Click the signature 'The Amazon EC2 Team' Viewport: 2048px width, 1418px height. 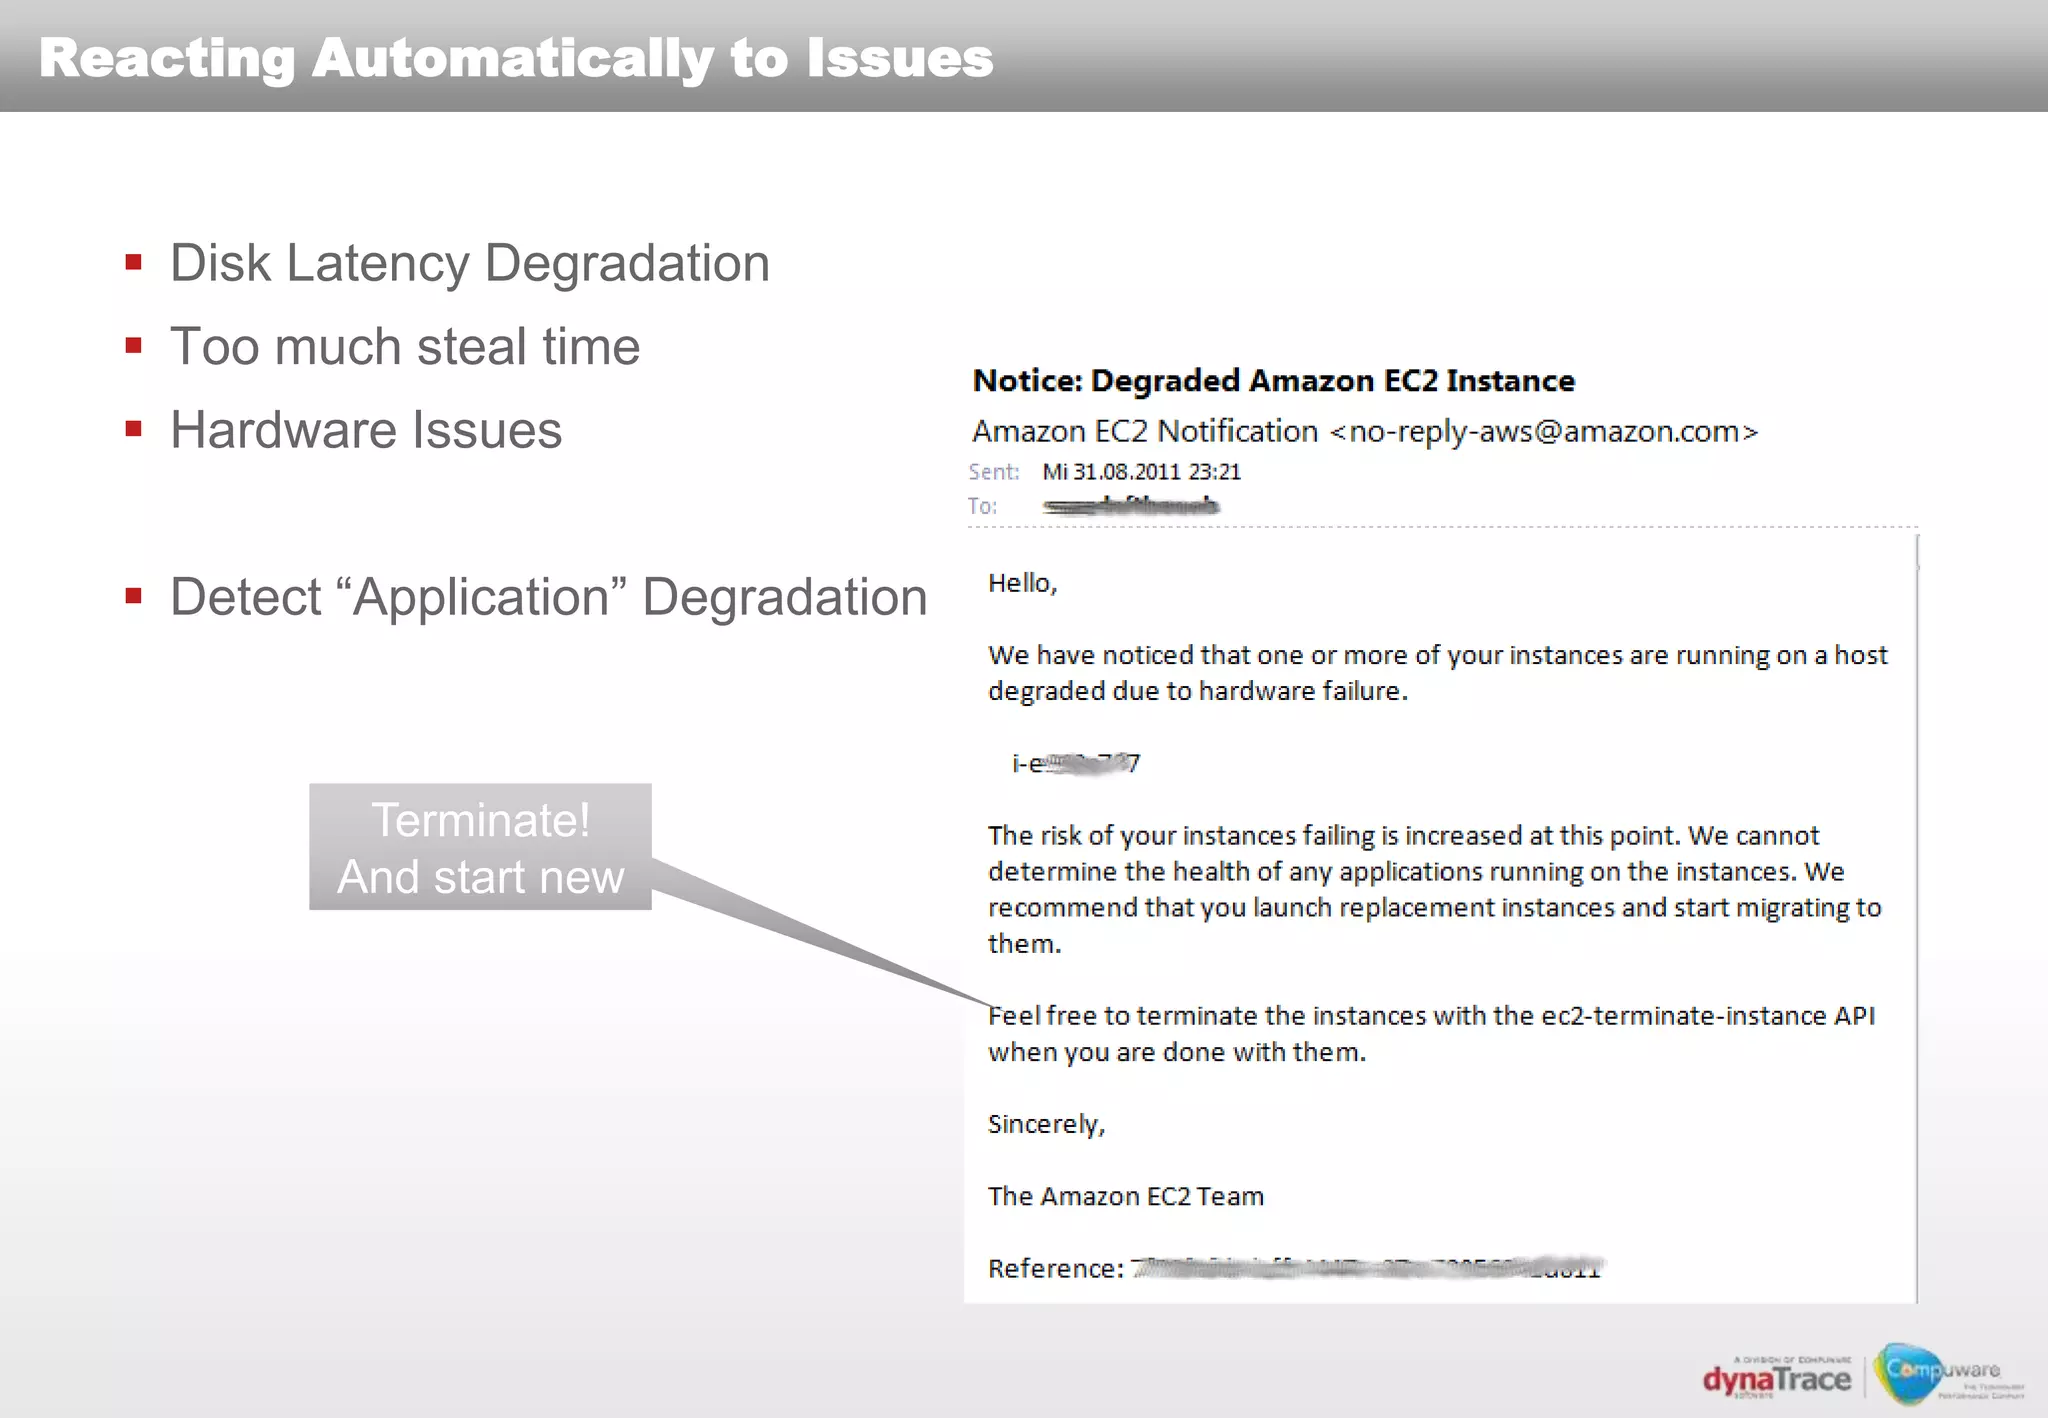coord(1126,1197)
